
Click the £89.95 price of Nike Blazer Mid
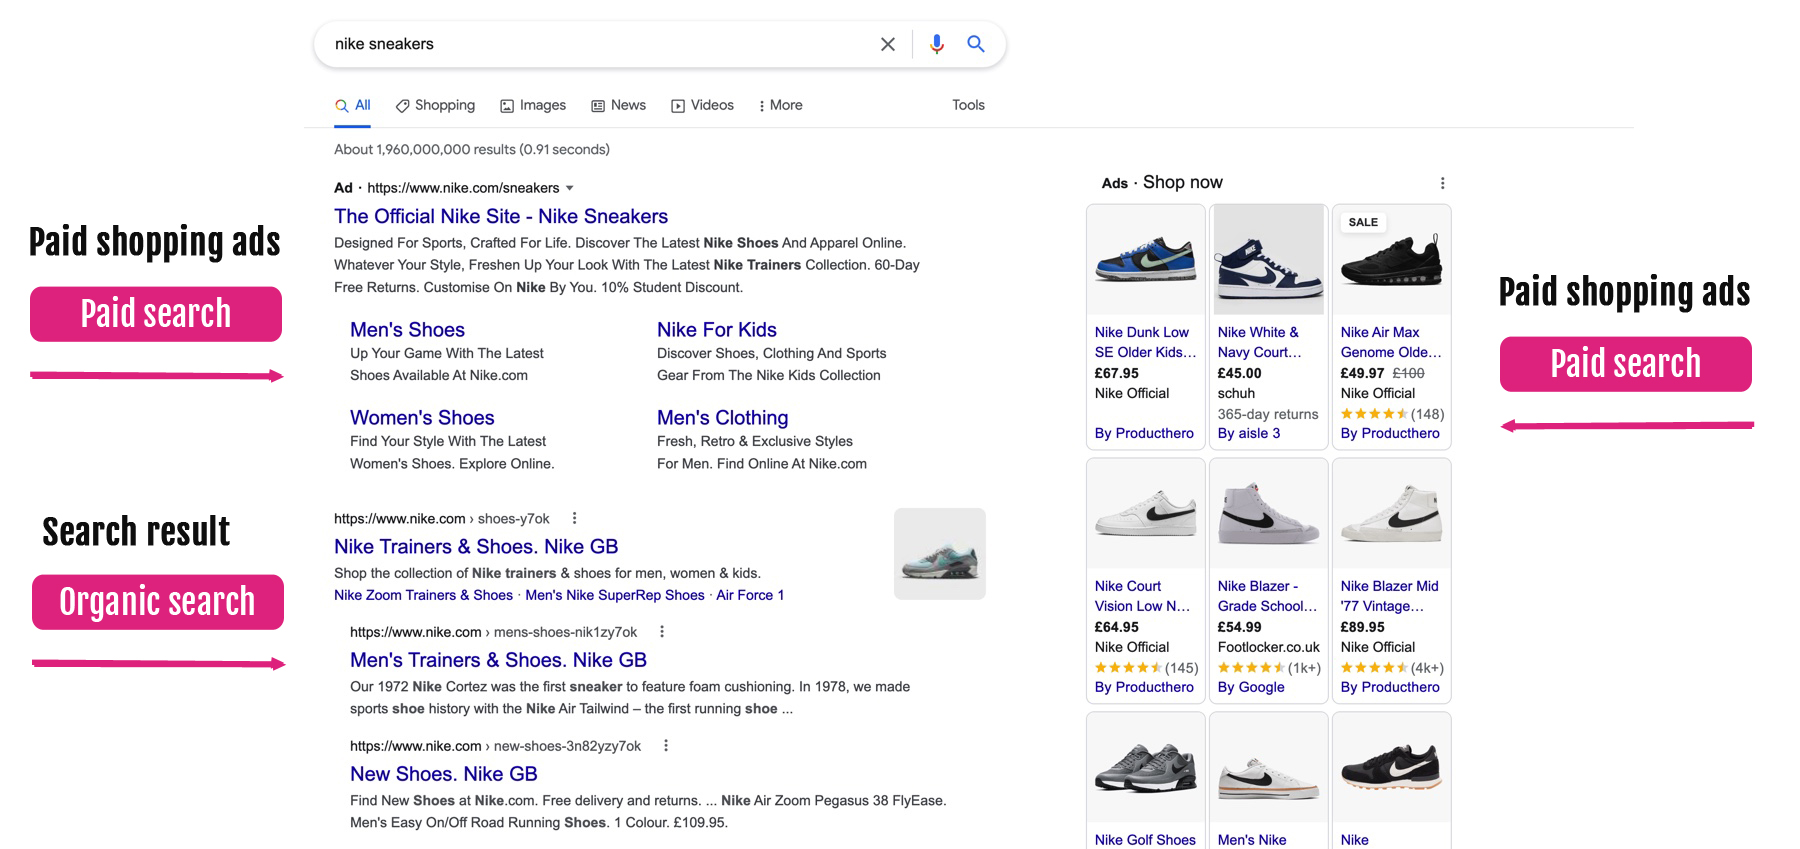coord(1363,627)
